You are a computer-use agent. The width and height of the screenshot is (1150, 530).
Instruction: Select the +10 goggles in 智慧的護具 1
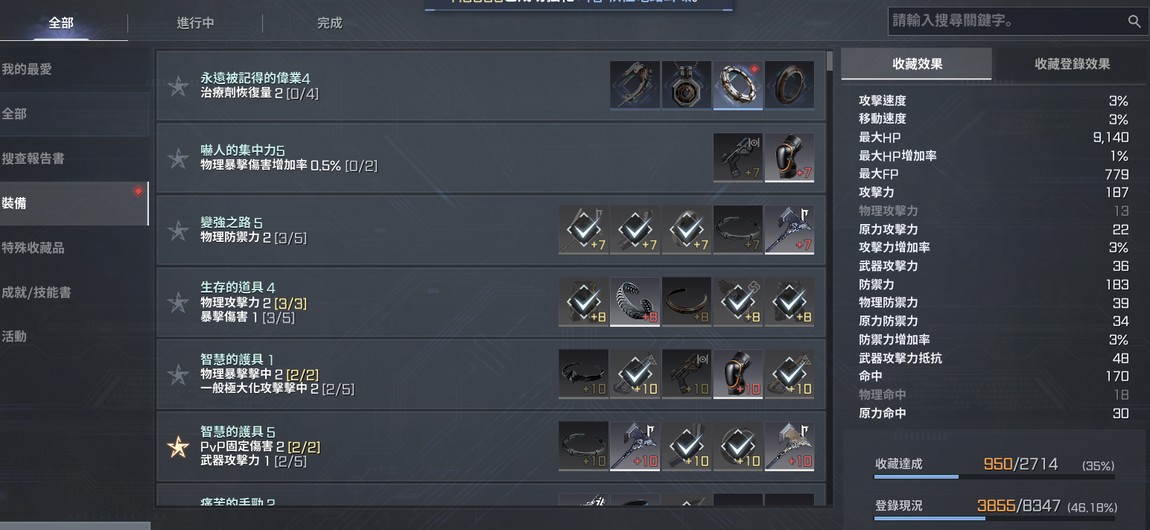tap(583, 374)
